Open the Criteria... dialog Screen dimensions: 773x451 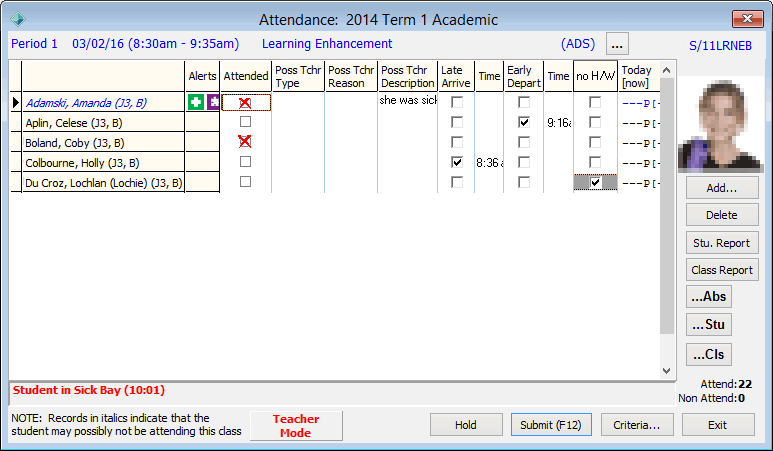(x=637, y=425)
